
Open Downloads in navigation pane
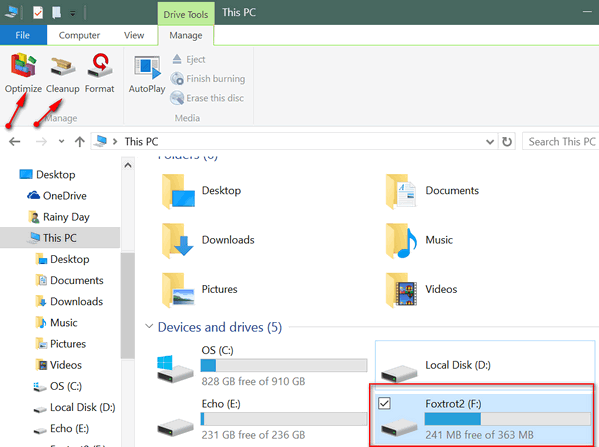click(69, 301)
